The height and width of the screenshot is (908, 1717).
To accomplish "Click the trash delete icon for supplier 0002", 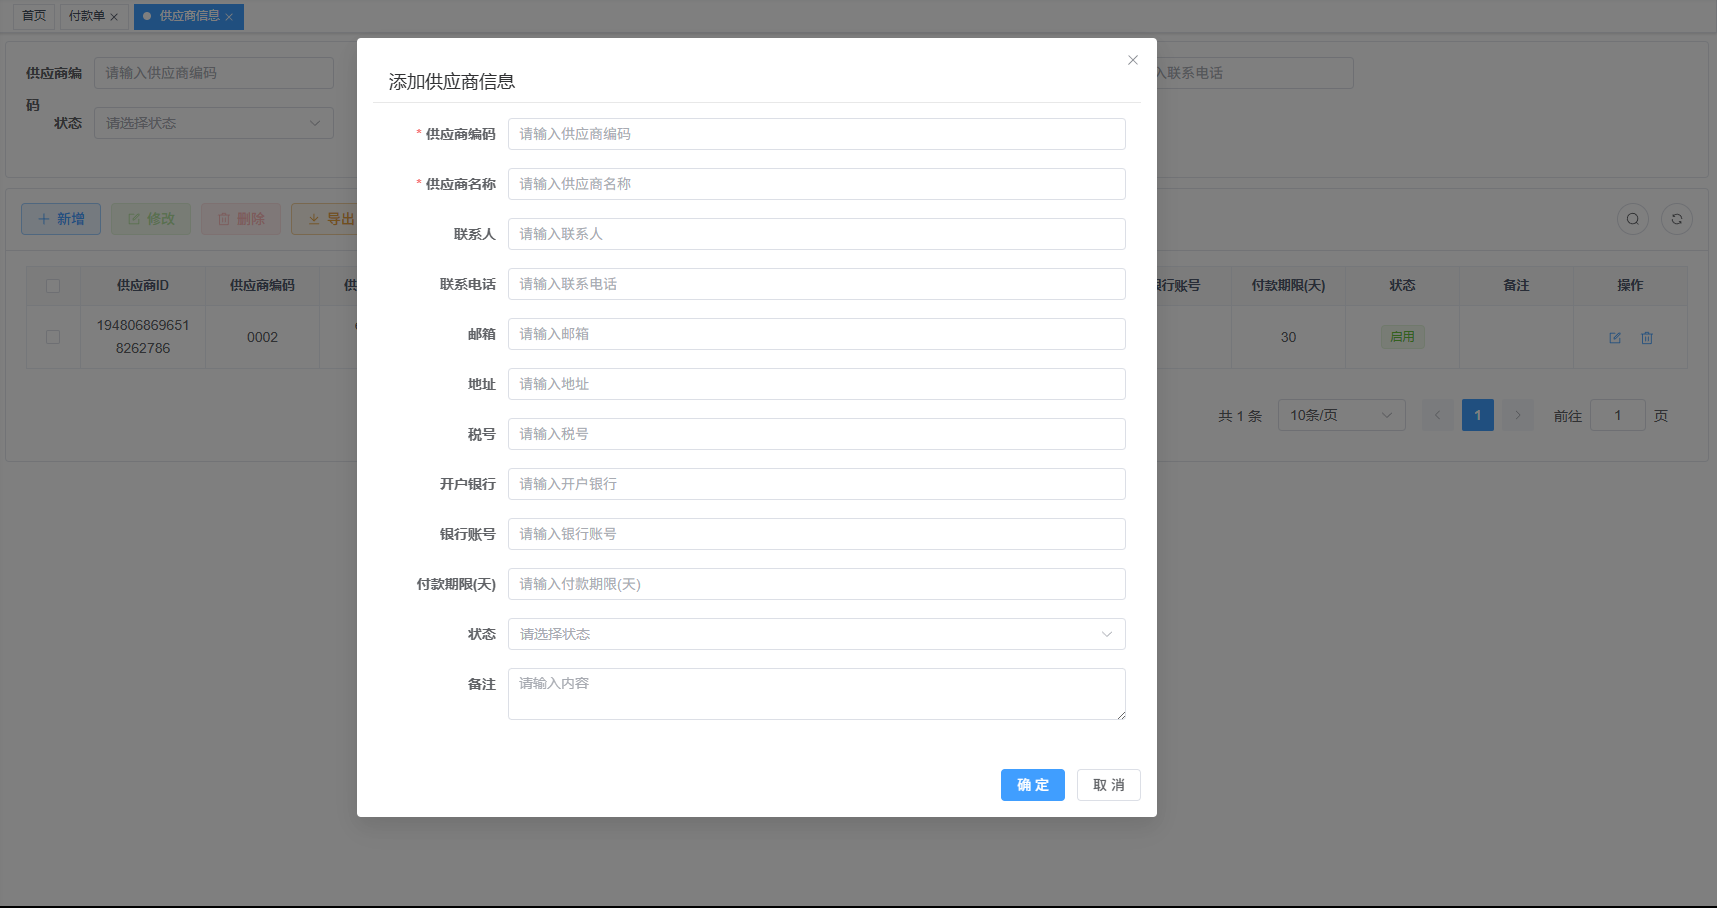I will point(1646,337).
